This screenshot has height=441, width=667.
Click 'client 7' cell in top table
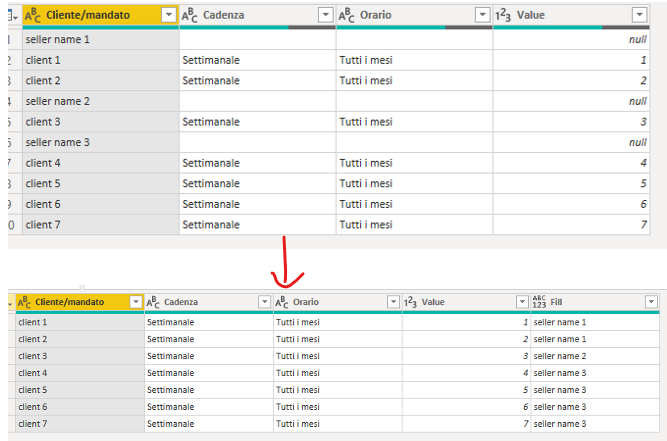[x=101, y=225]
